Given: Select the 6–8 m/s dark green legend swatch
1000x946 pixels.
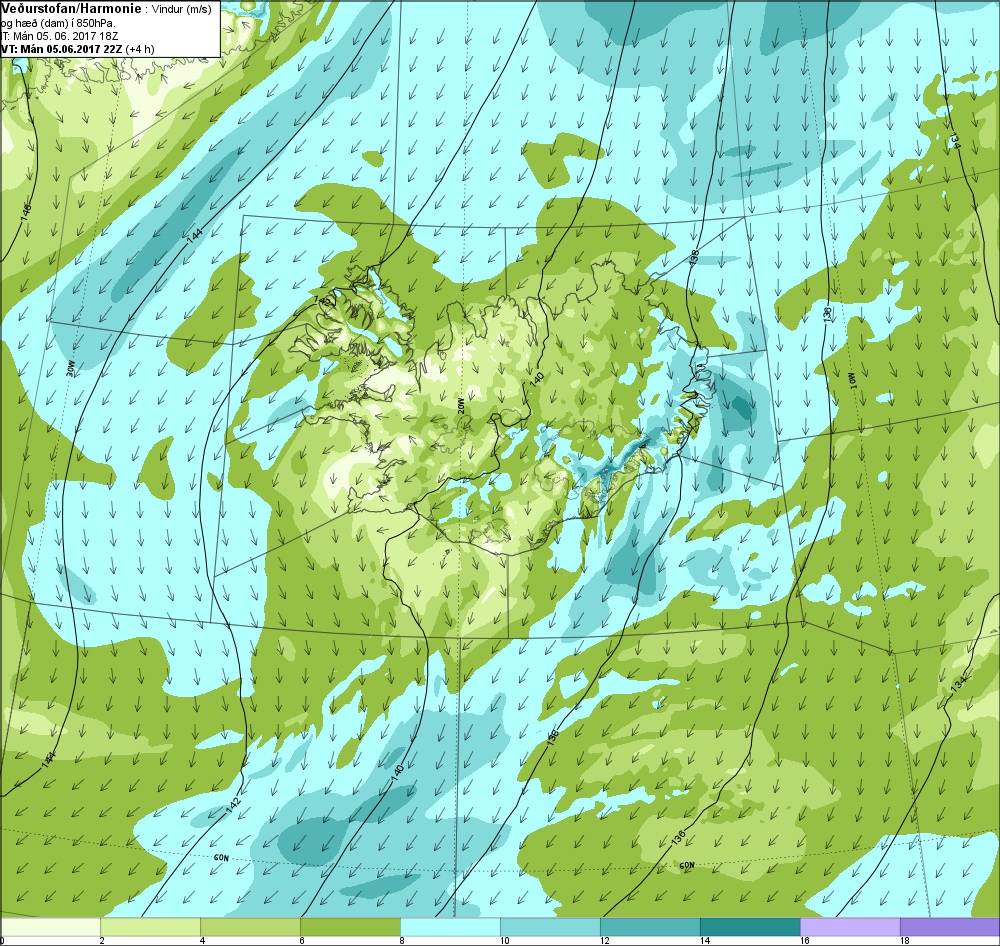Looking at the screenshot, I should coord(350,926).
